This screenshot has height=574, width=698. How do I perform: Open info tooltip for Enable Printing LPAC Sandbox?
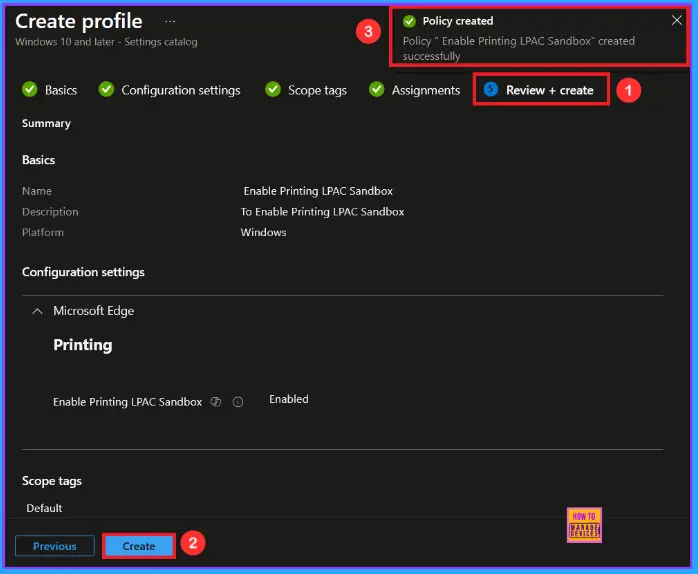238,403
